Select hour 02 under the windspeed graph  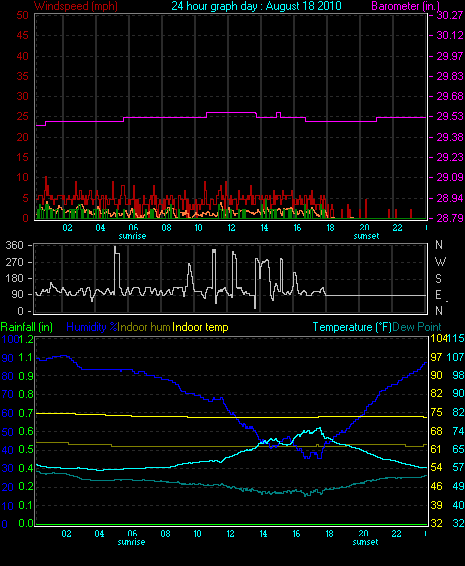pyautogui.click(x=67, y=228)
